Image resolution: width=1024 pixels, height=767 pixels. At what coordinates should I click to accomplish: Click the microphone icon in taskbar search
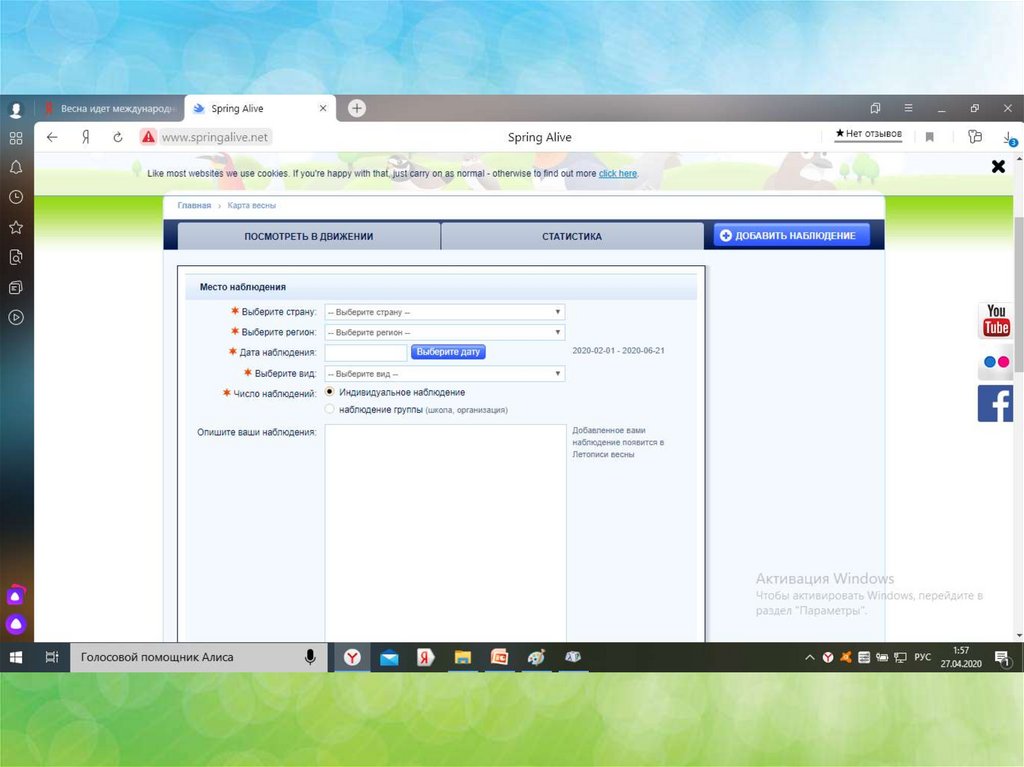(x=310, y=657)
